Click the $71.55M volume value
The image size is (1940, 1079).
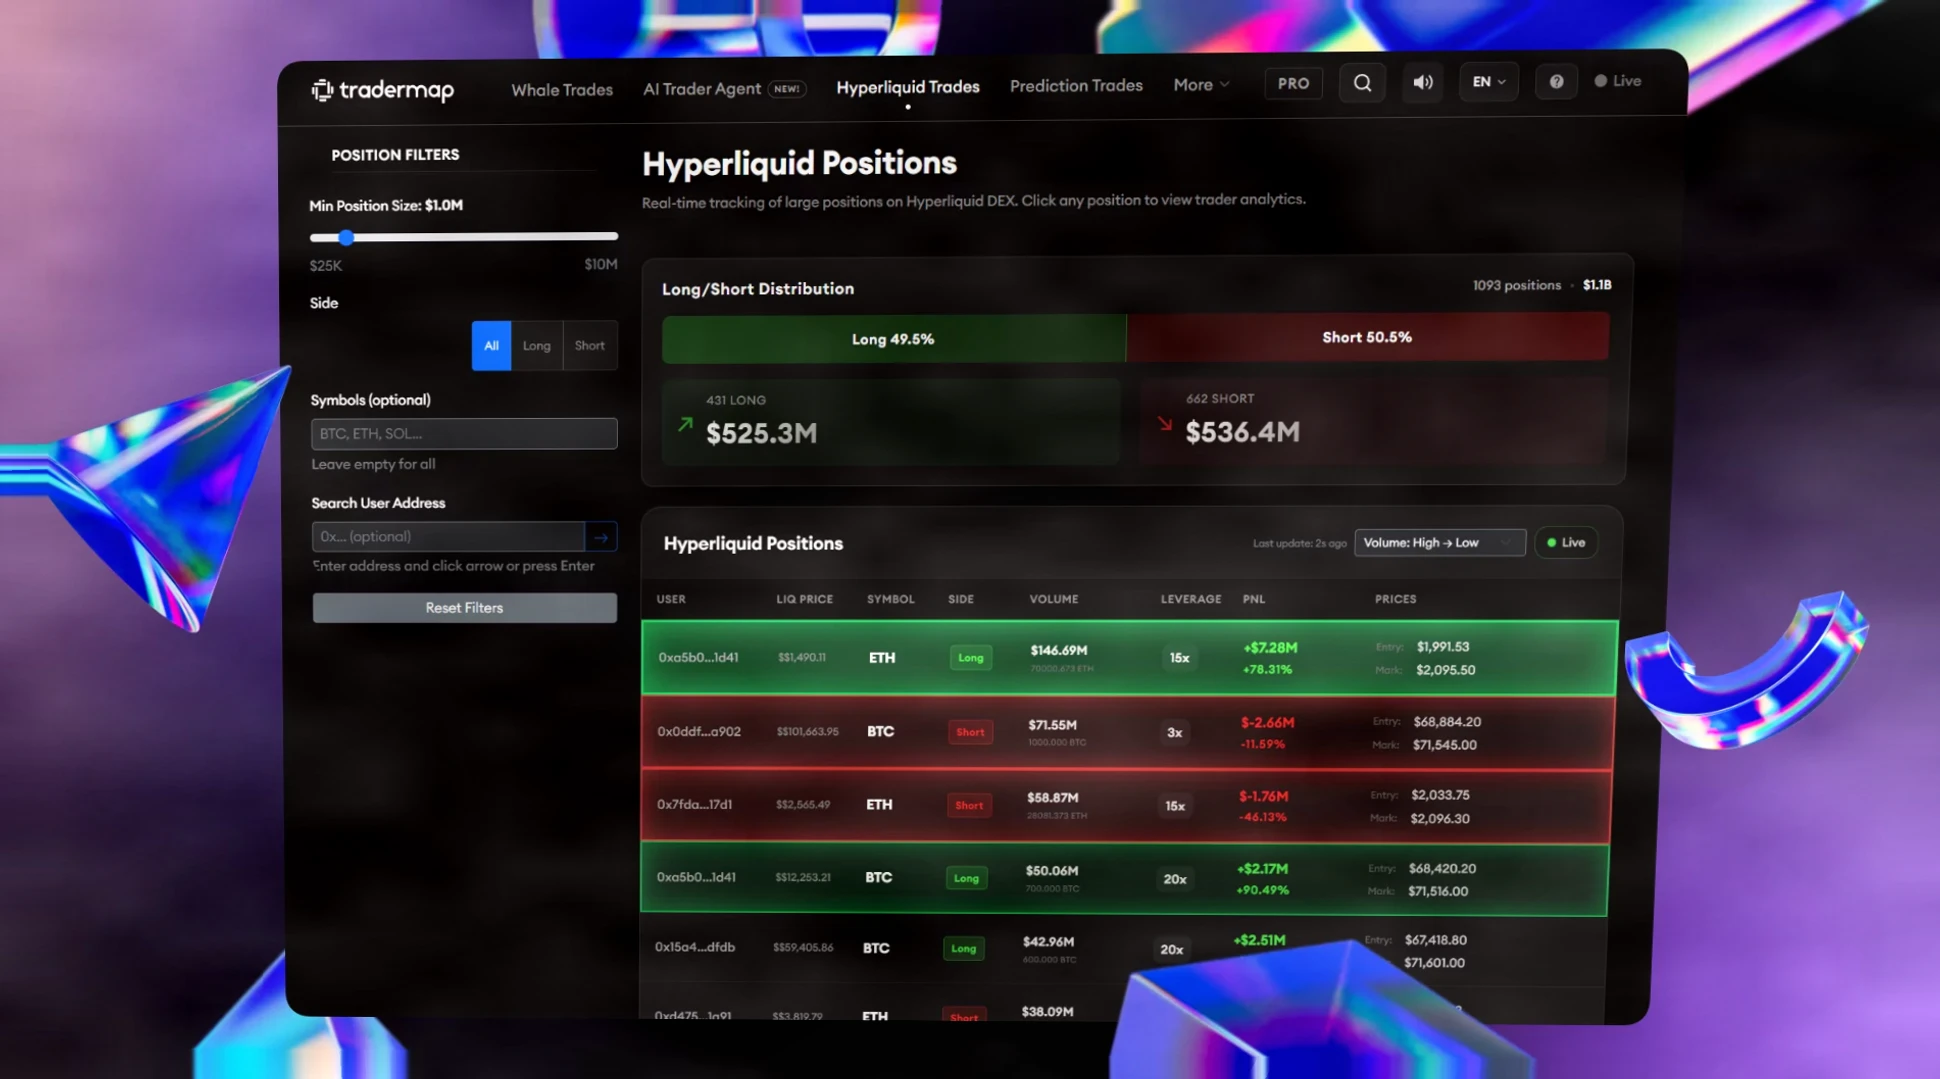(1053, 725)
